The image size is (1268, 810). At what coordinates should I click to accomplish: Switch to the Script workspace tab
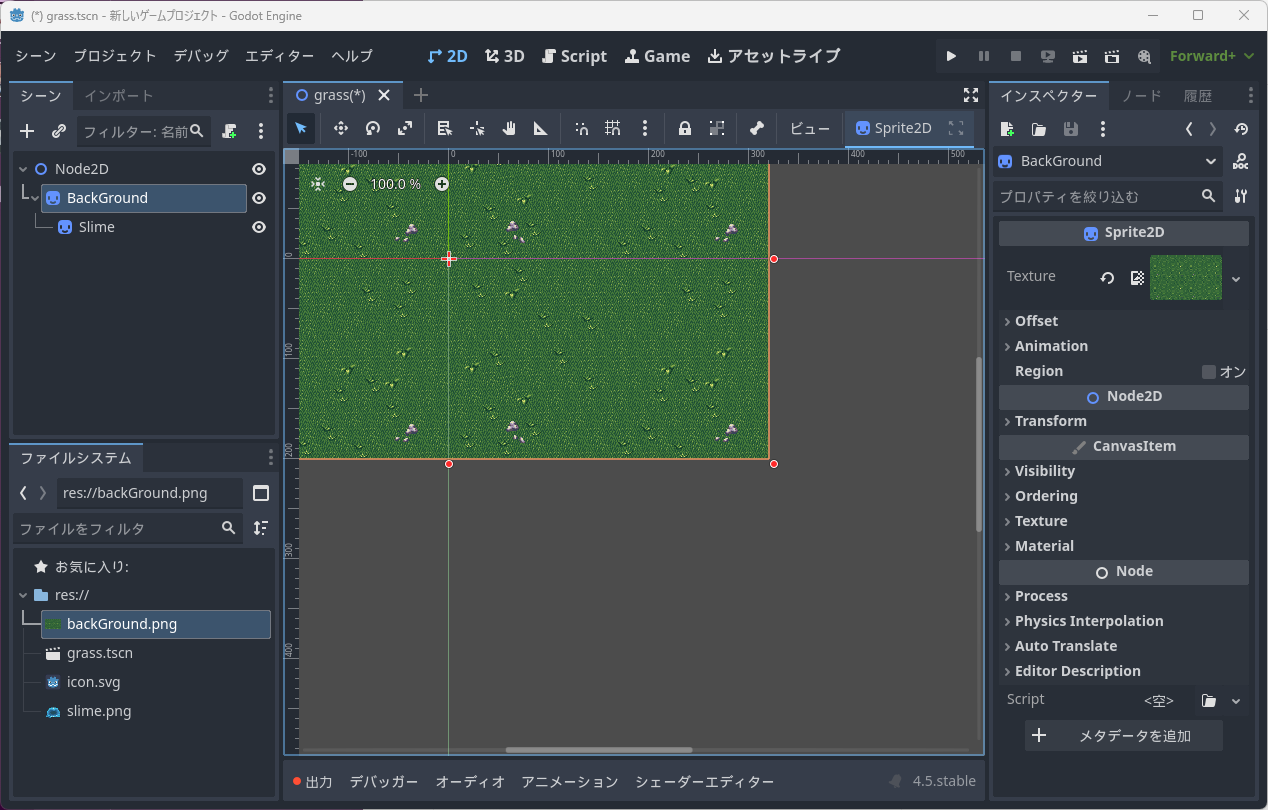pos(574,56)
